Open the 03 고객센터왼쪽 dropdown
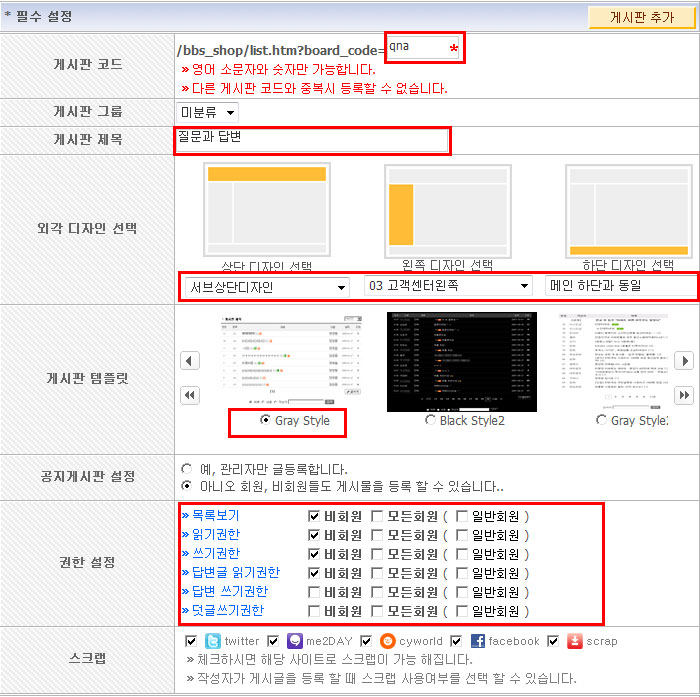 click(448, 286)
